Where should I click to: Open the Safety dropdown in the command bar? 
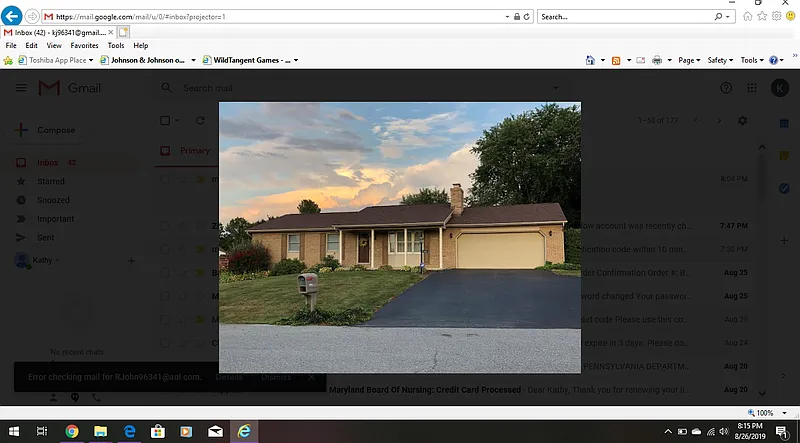(720, 60)
